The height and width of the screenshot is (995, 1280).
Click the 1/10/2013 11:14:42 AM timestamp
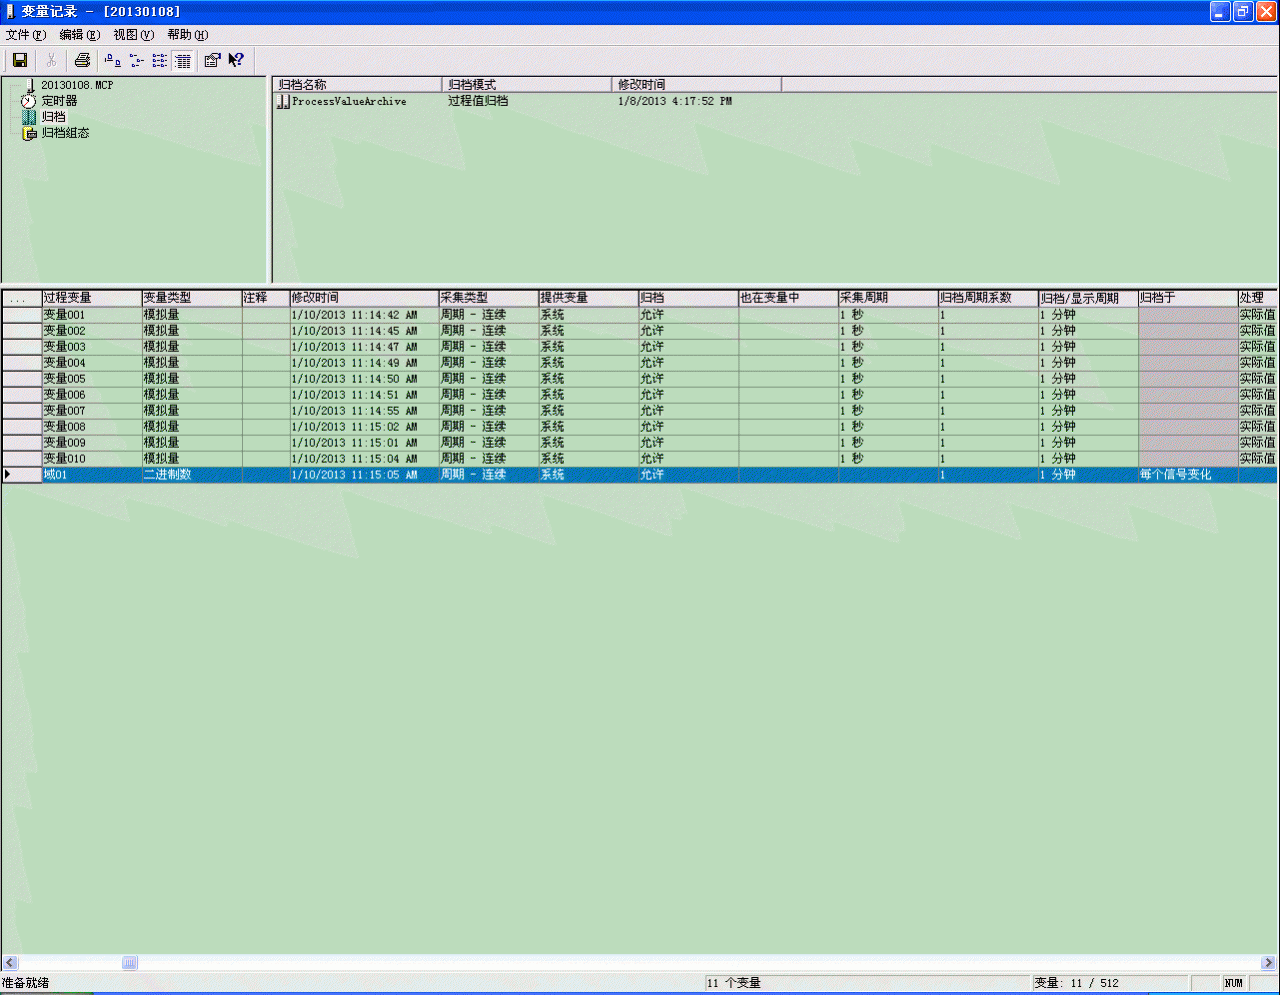(354, 314)
